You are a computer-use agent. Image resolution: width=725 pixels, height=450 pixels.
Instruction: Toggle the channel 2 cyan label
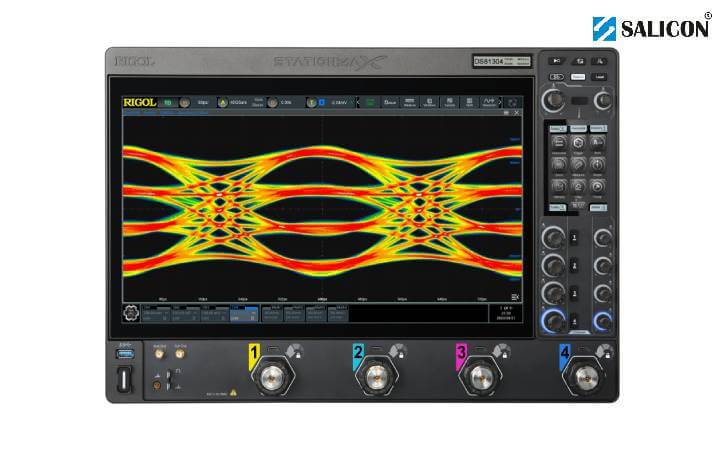[358, 352]
